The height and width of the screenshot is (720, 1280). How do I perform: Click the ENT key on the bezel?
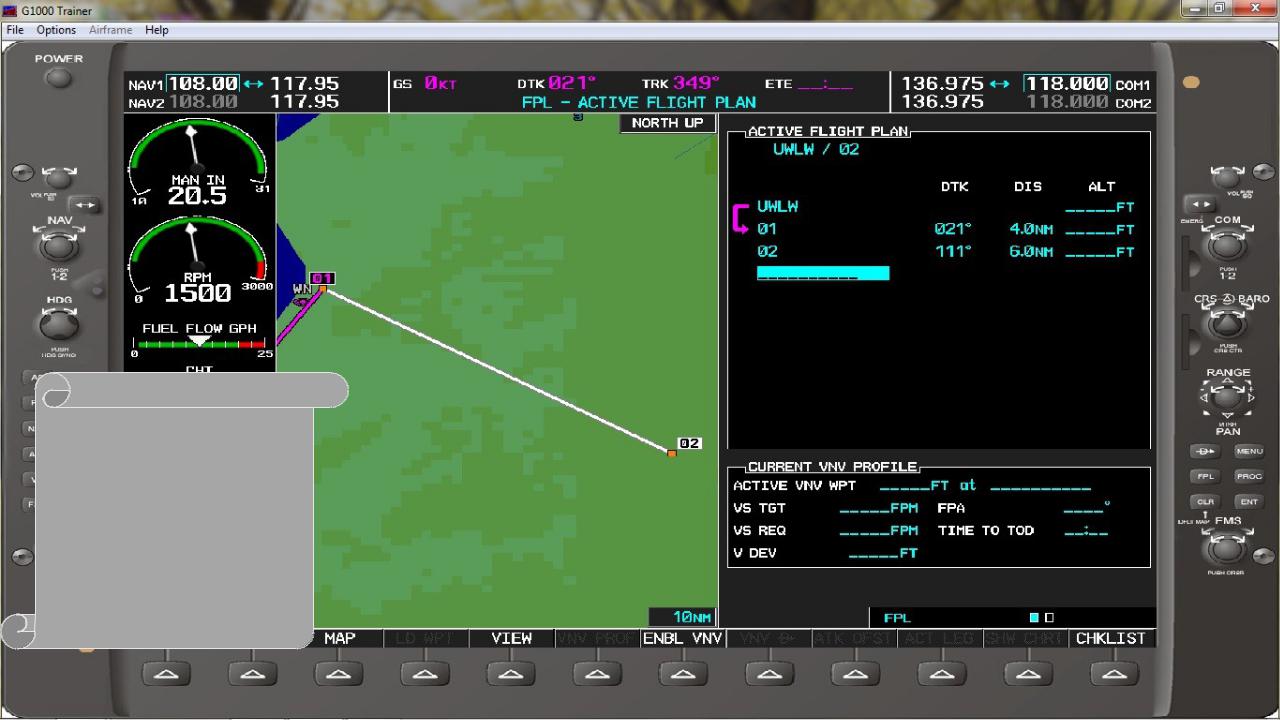pyautogui.click(x=1249, y=502)
